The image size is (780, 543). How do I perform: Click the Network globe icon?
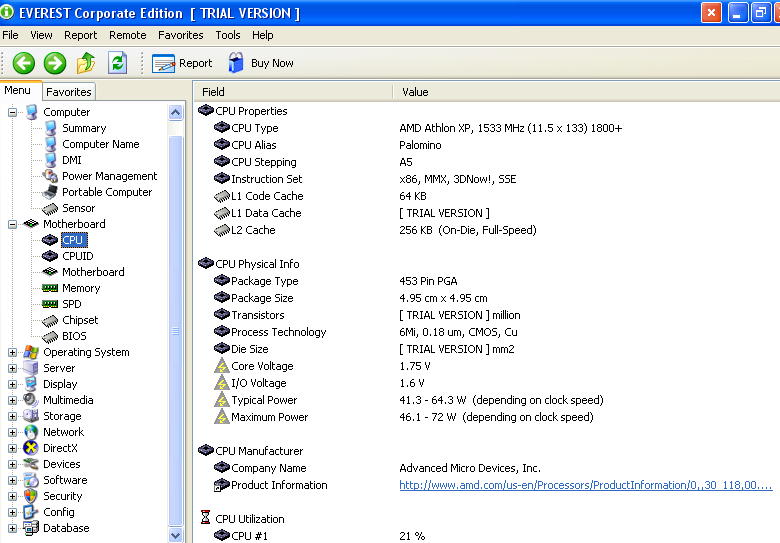click(31, 432)
